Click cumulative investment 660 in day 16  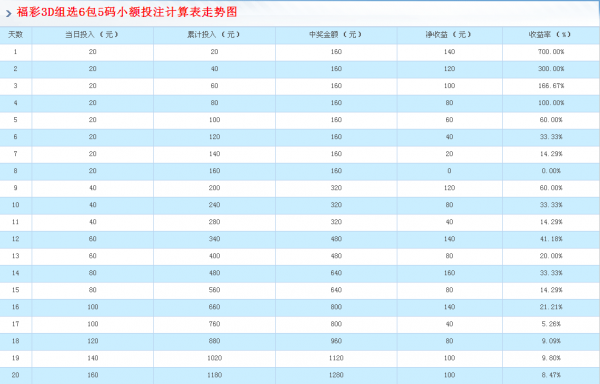click(x=214, y=307)
